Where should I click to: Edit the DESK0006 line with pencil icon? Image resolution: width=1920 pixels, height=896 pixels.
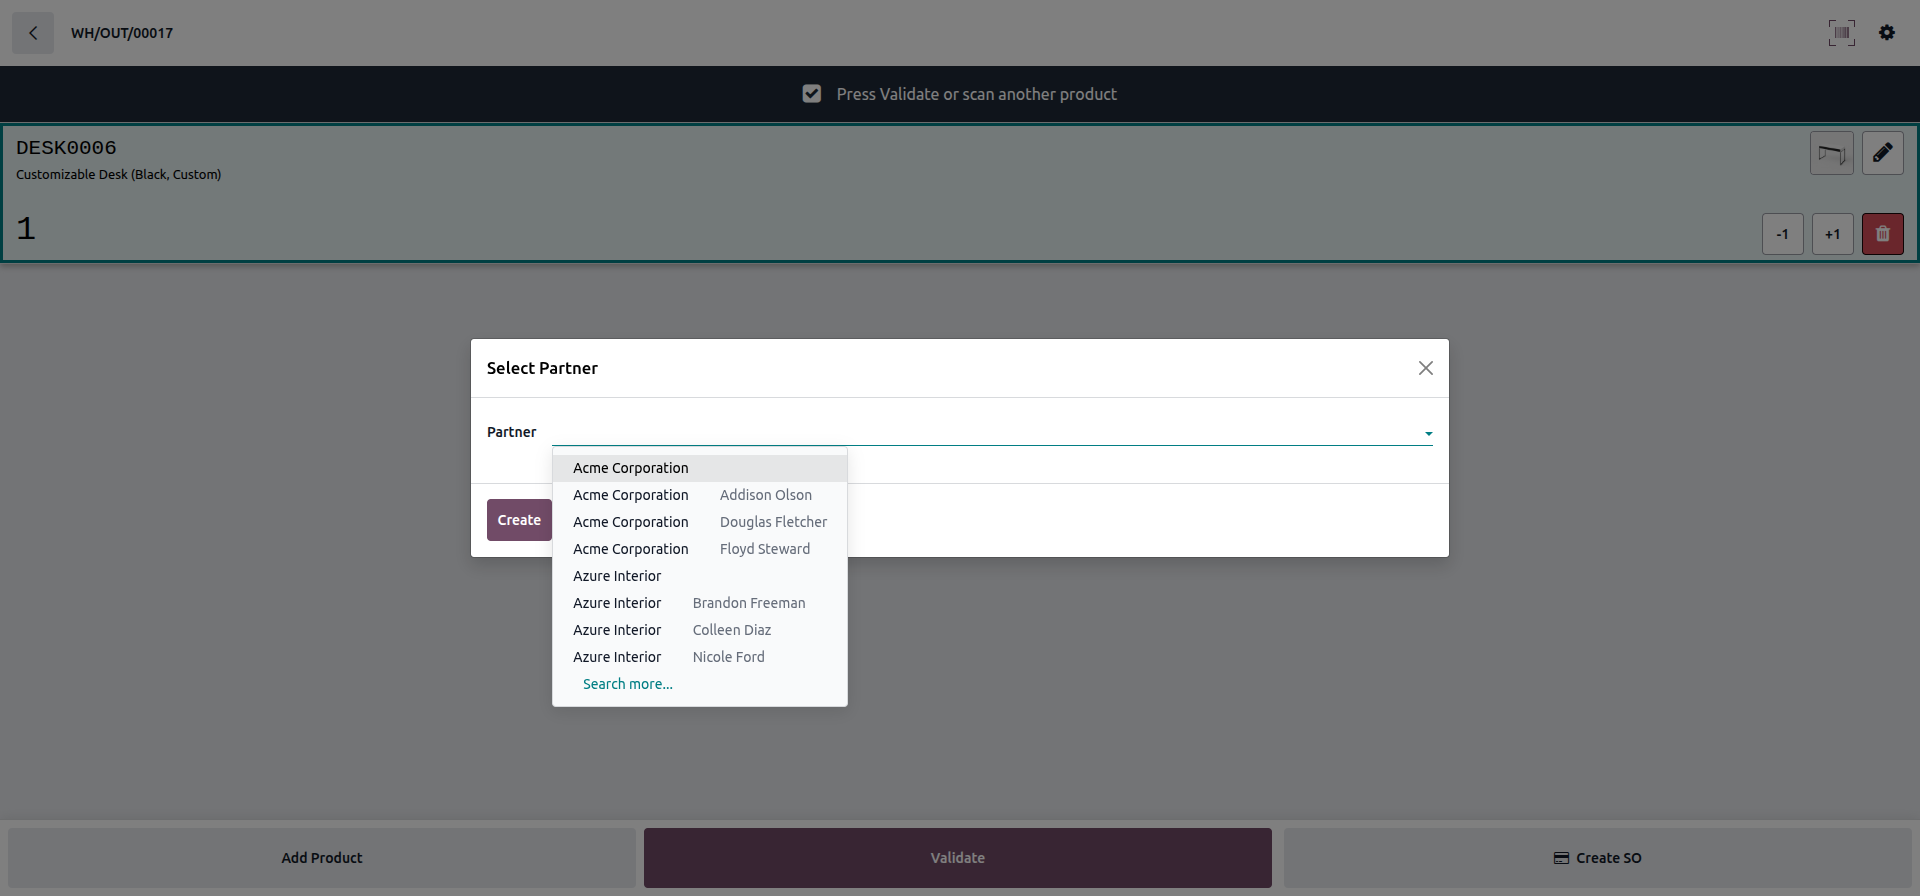pyautogui.click(x=1882, y=153)
